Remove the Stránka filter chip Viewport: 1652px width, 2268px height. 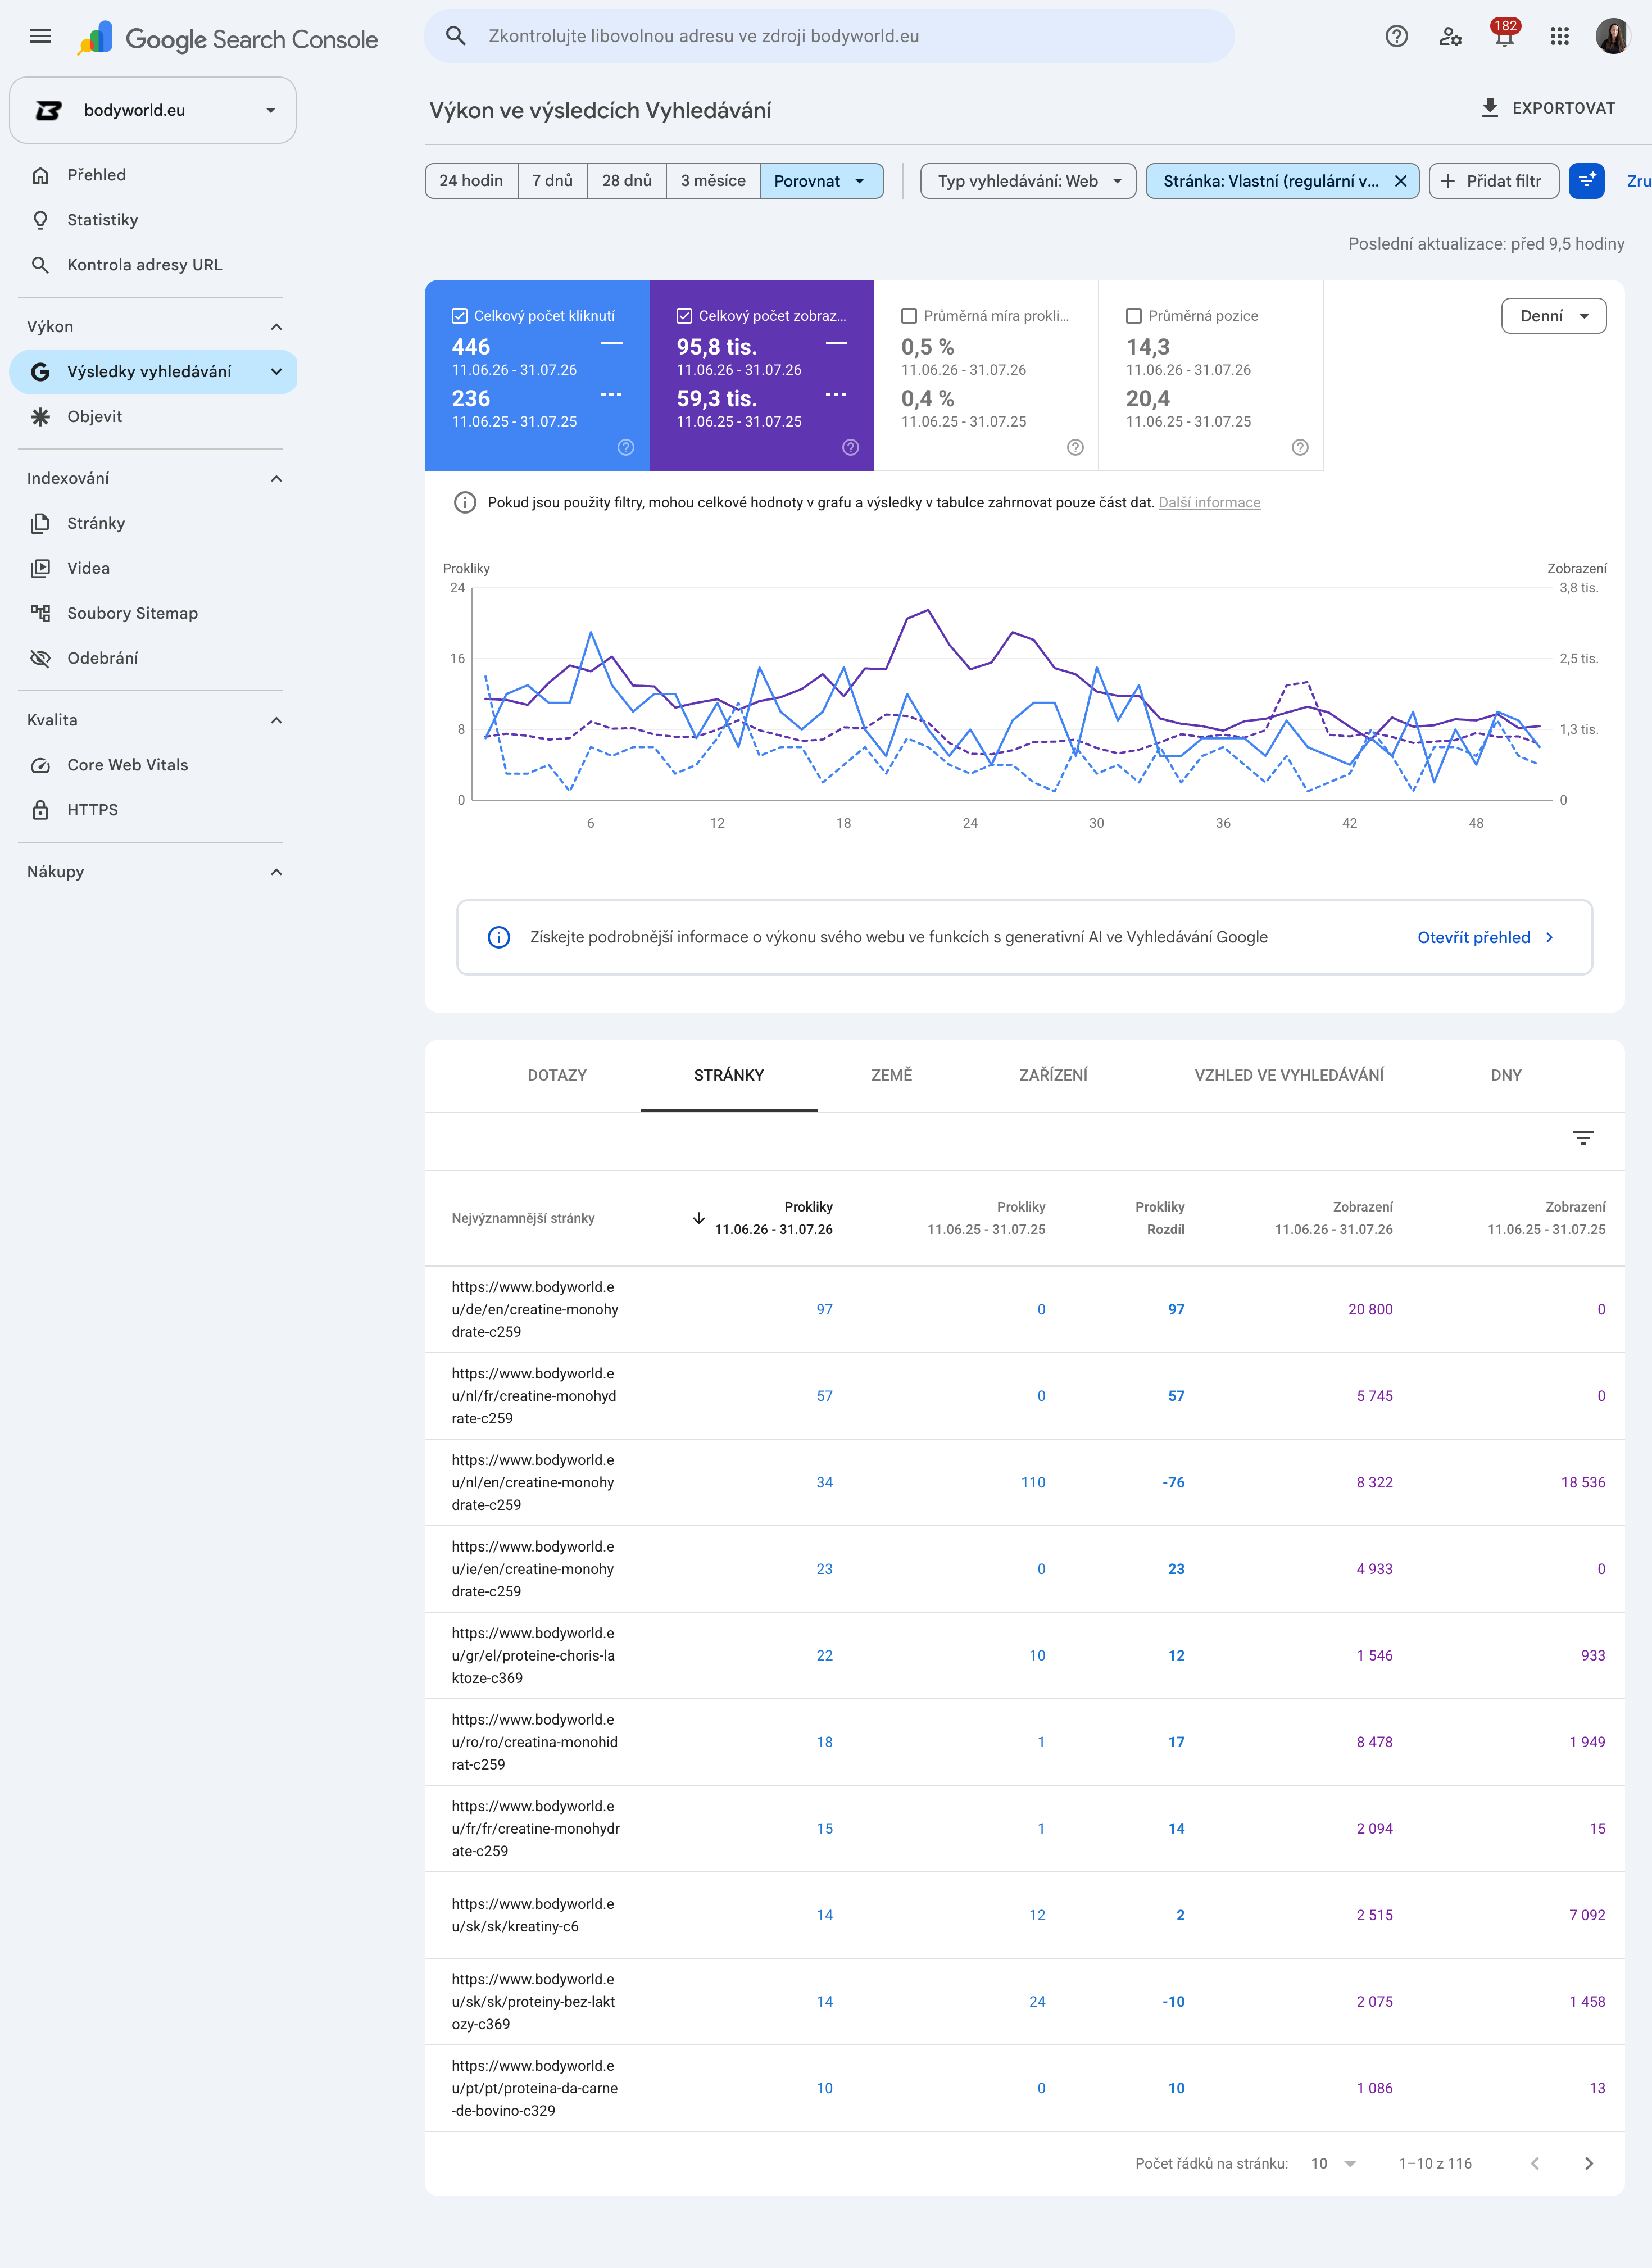(x=1400, y=181)
